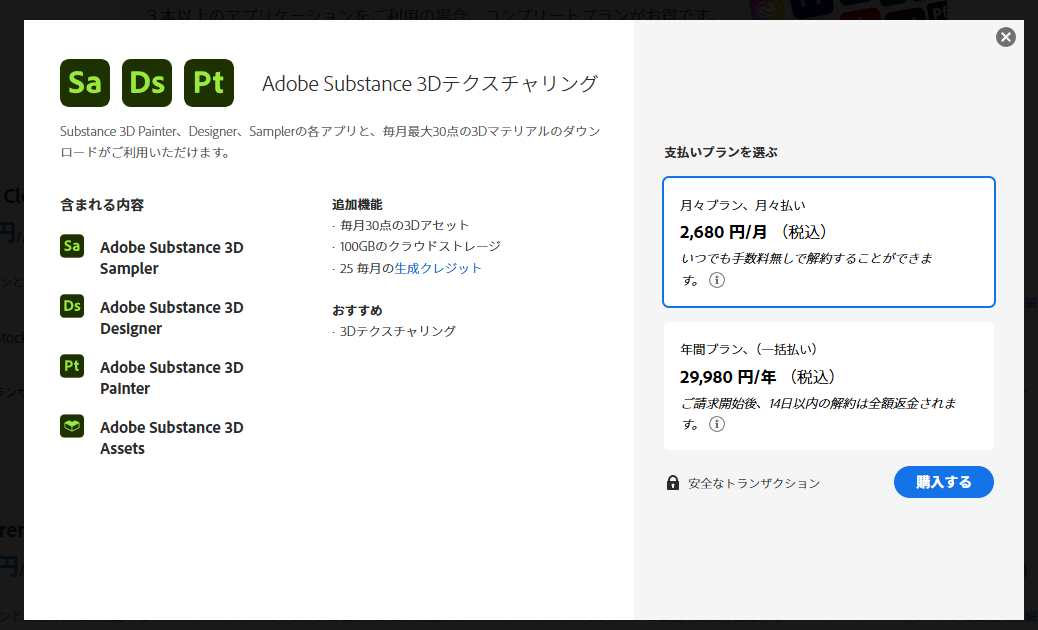Click the 3Dテクスチャリング recommendation line
This screenshot has height=630, width=1038.
[397, 331]
